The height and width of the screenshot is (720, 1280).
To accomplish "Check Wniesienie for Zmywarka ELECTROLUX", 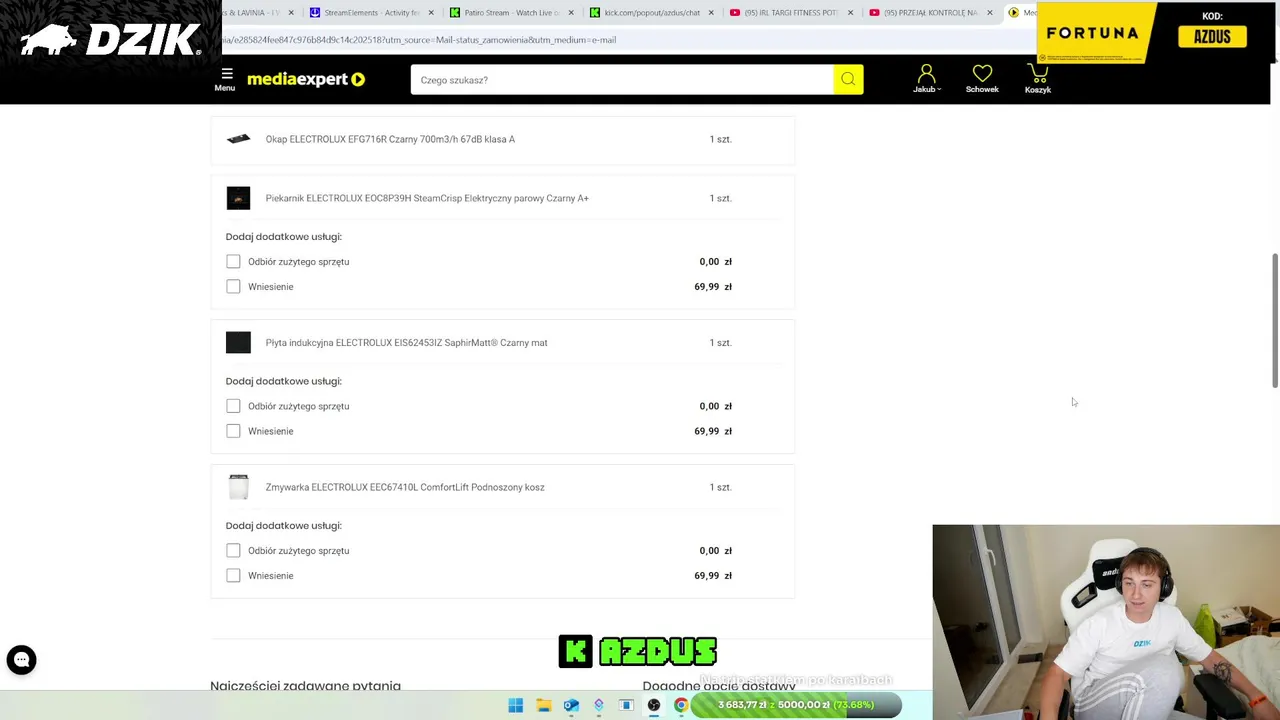I will tap(233, 576).
